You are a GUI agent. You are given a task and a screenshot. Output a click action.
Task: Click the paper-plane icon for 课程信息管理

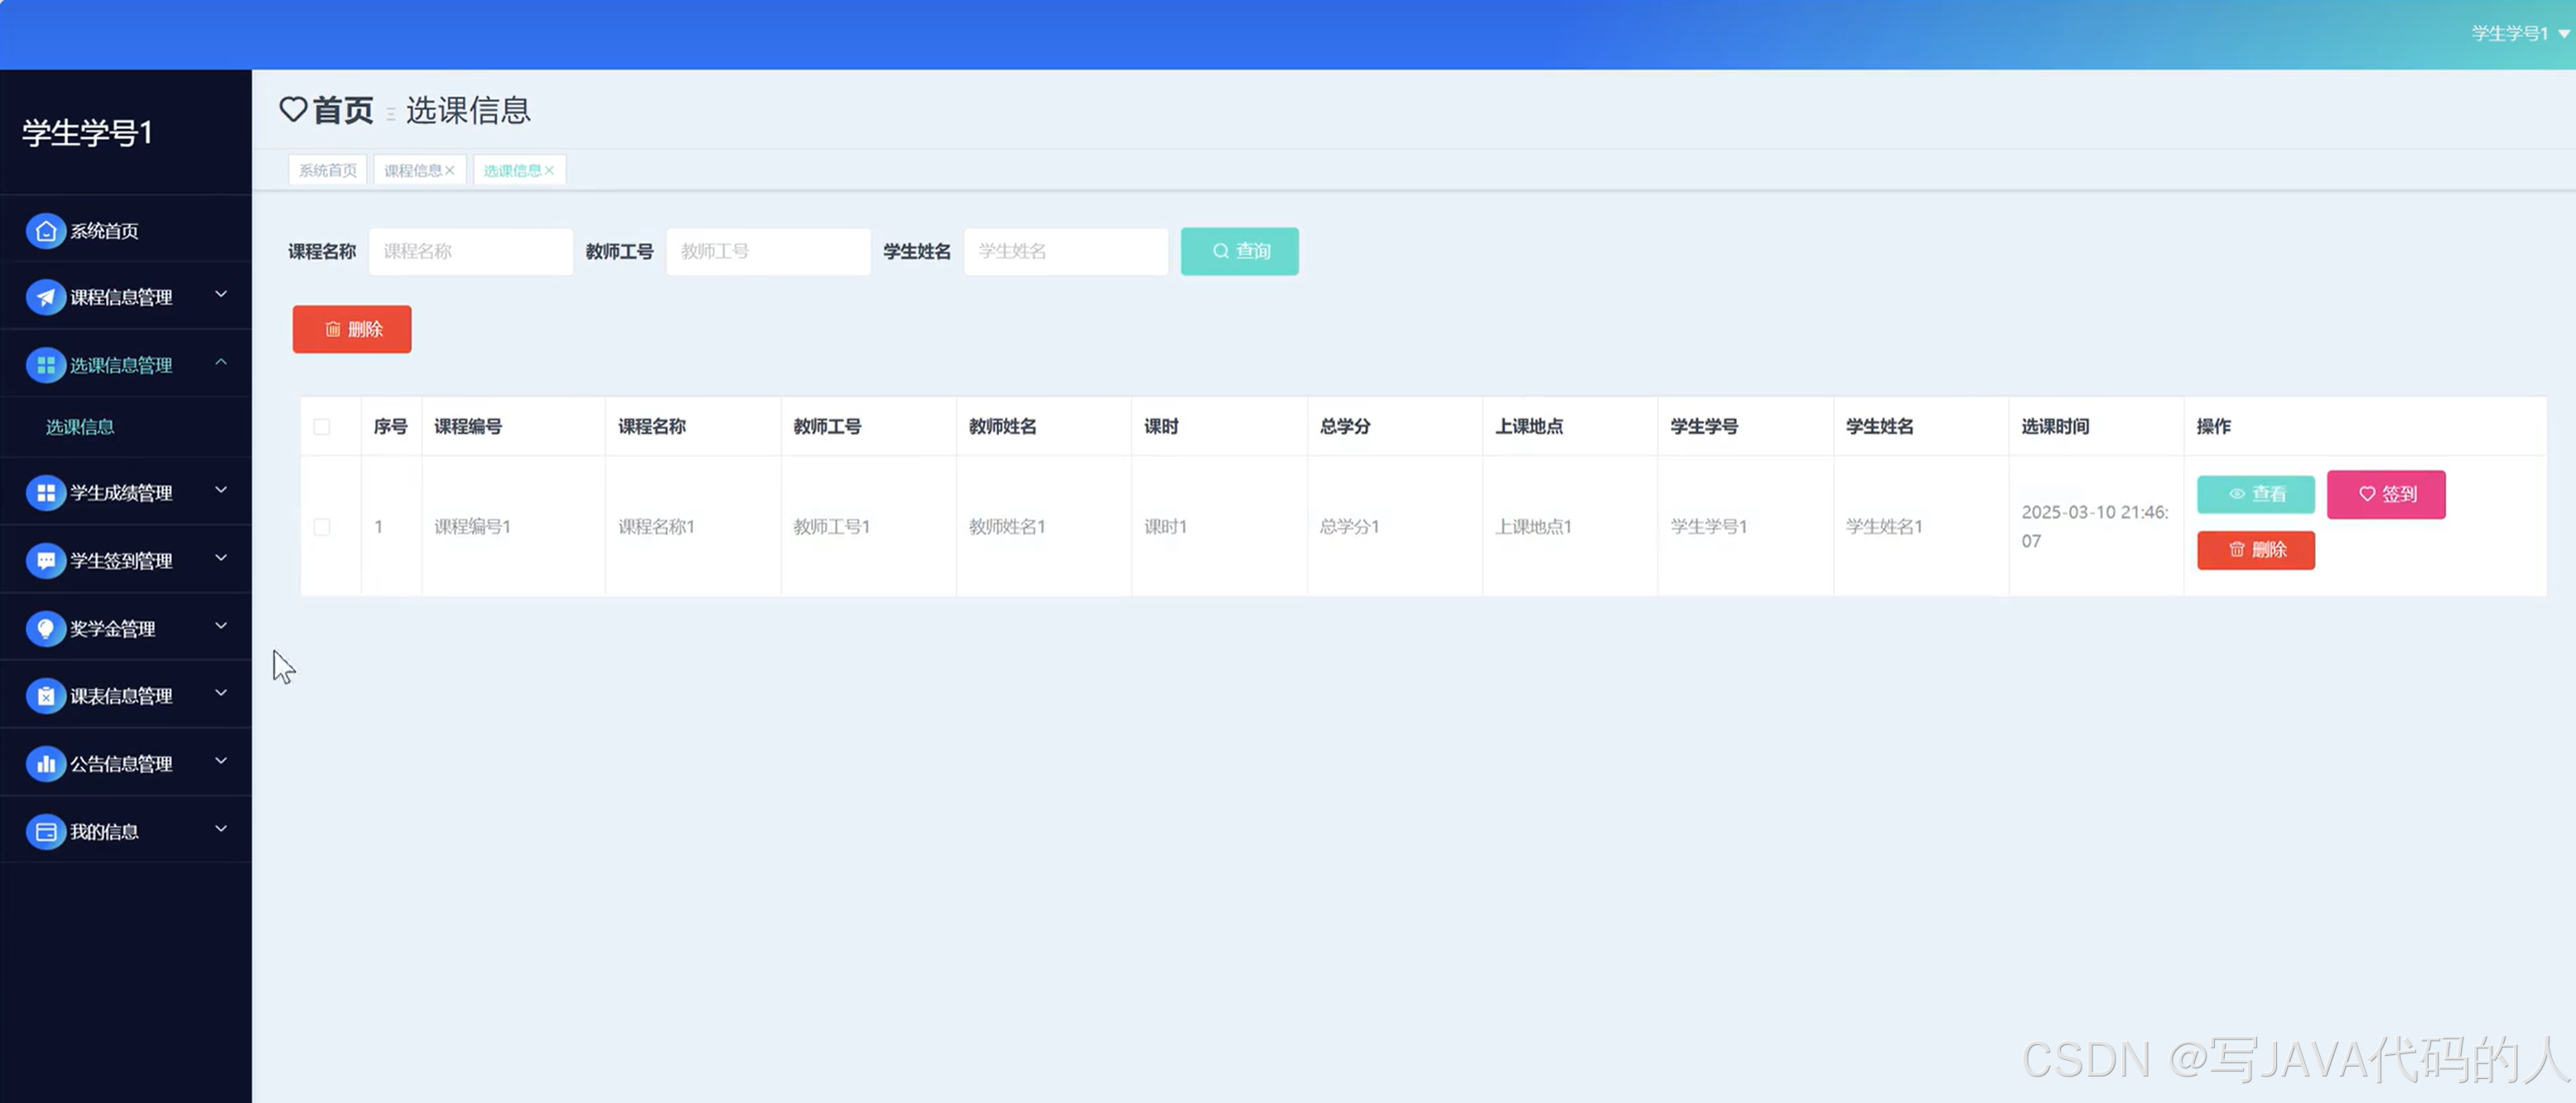pos(45,297)
